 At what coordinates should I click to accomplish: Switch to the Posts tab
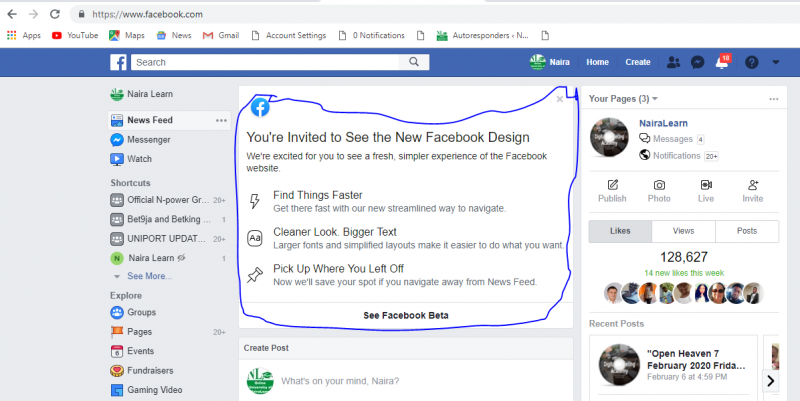(x=745, y=231)
